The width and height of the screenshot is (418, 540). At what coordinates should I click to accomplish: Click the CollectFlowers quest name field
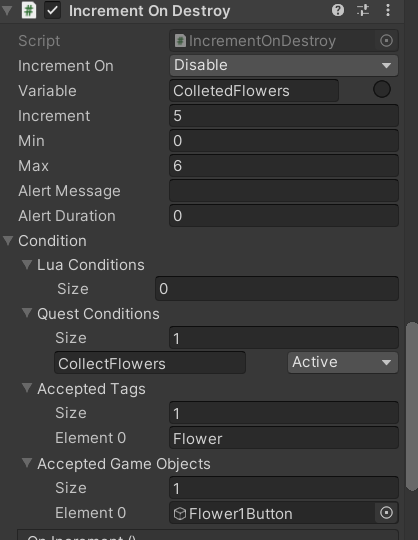tap(150, 363)
